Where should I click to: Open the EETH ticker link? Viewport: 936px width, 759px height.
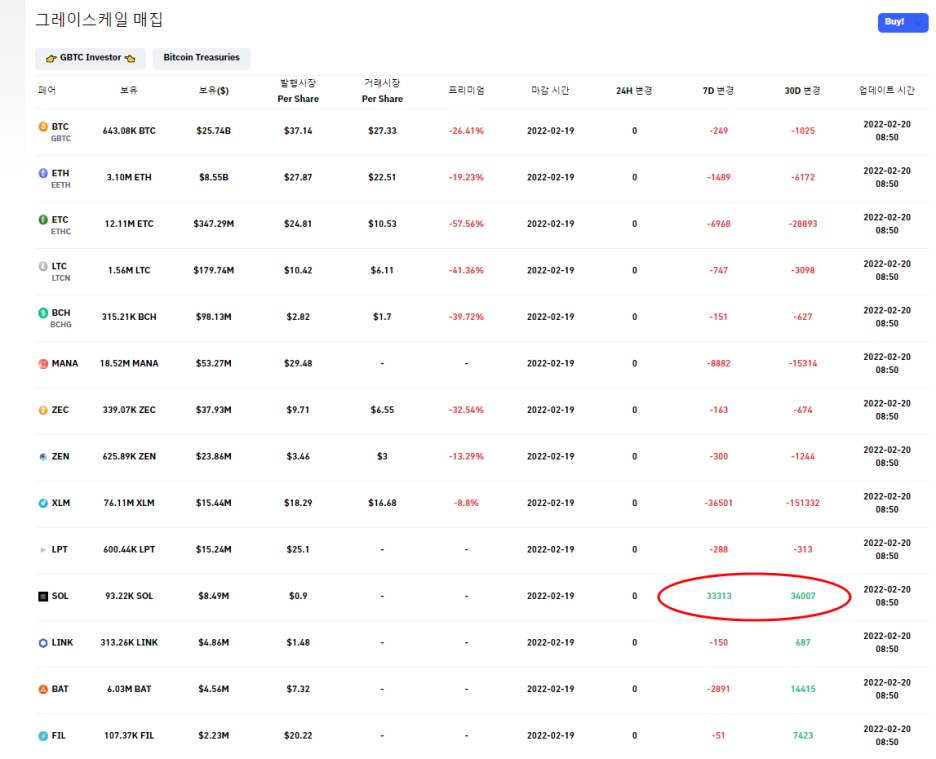click(61, 185)
